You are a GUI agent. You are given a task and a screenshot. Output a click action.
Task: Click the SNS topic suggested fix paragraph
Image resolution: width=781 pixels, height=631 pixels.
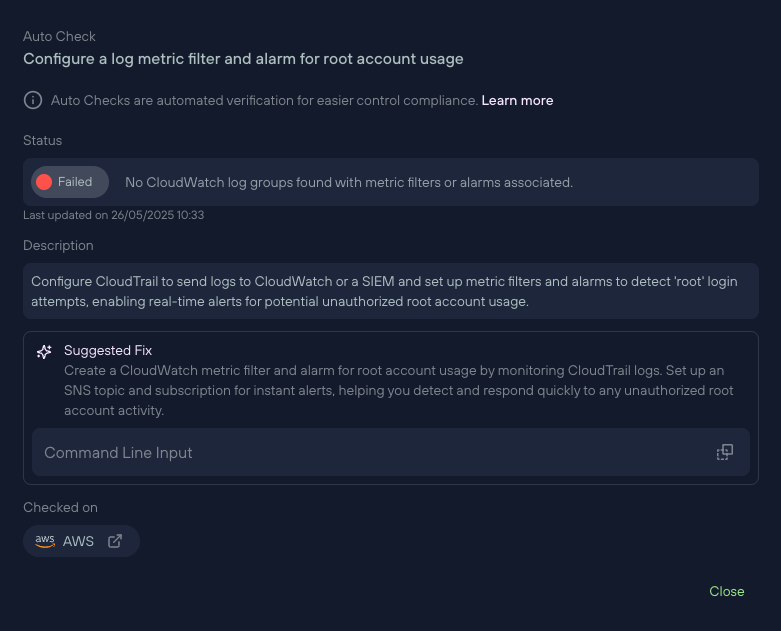point(398,390)
